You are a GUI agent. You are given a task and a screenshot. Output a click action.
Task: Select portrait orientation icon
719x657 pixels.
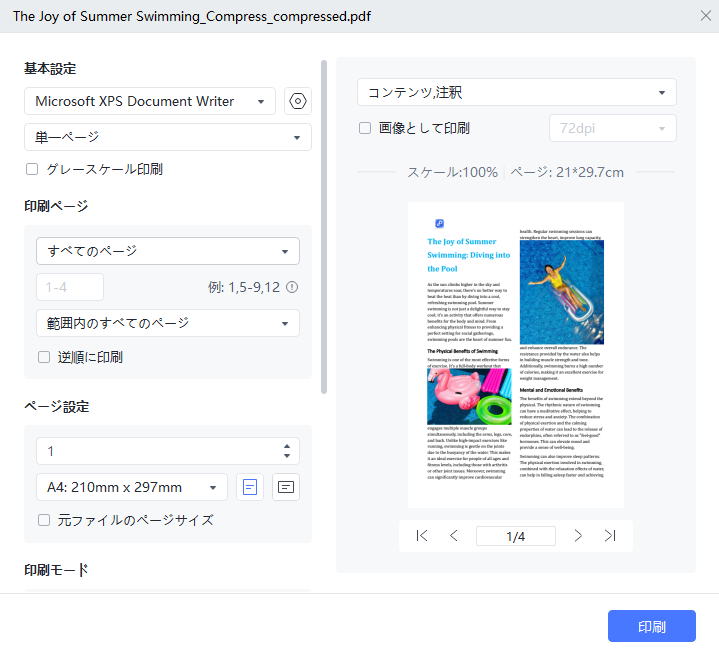[250, 487]
